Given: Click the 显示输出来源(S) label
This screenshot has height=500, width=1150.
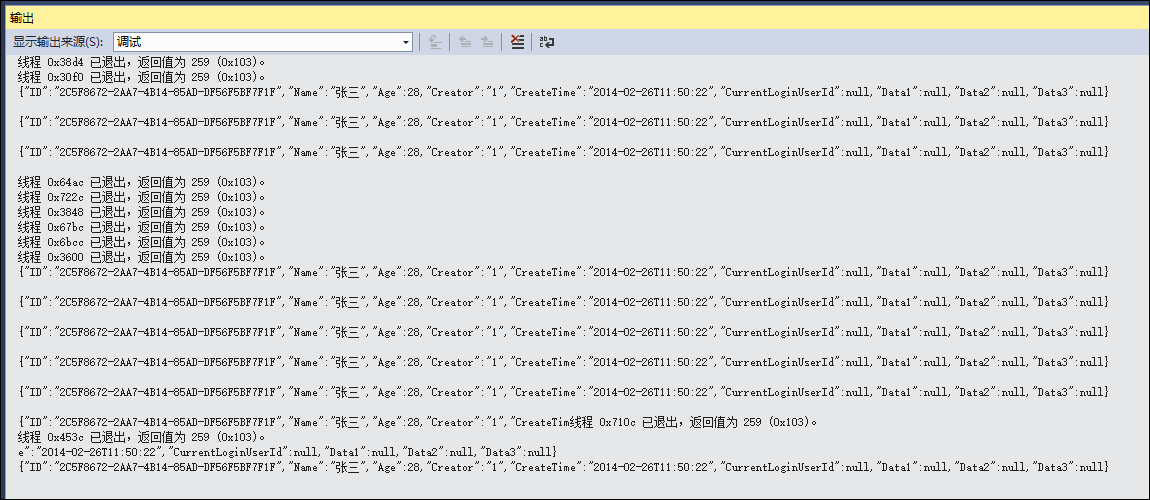Looking at the screenshot, I should coord(59,42).
